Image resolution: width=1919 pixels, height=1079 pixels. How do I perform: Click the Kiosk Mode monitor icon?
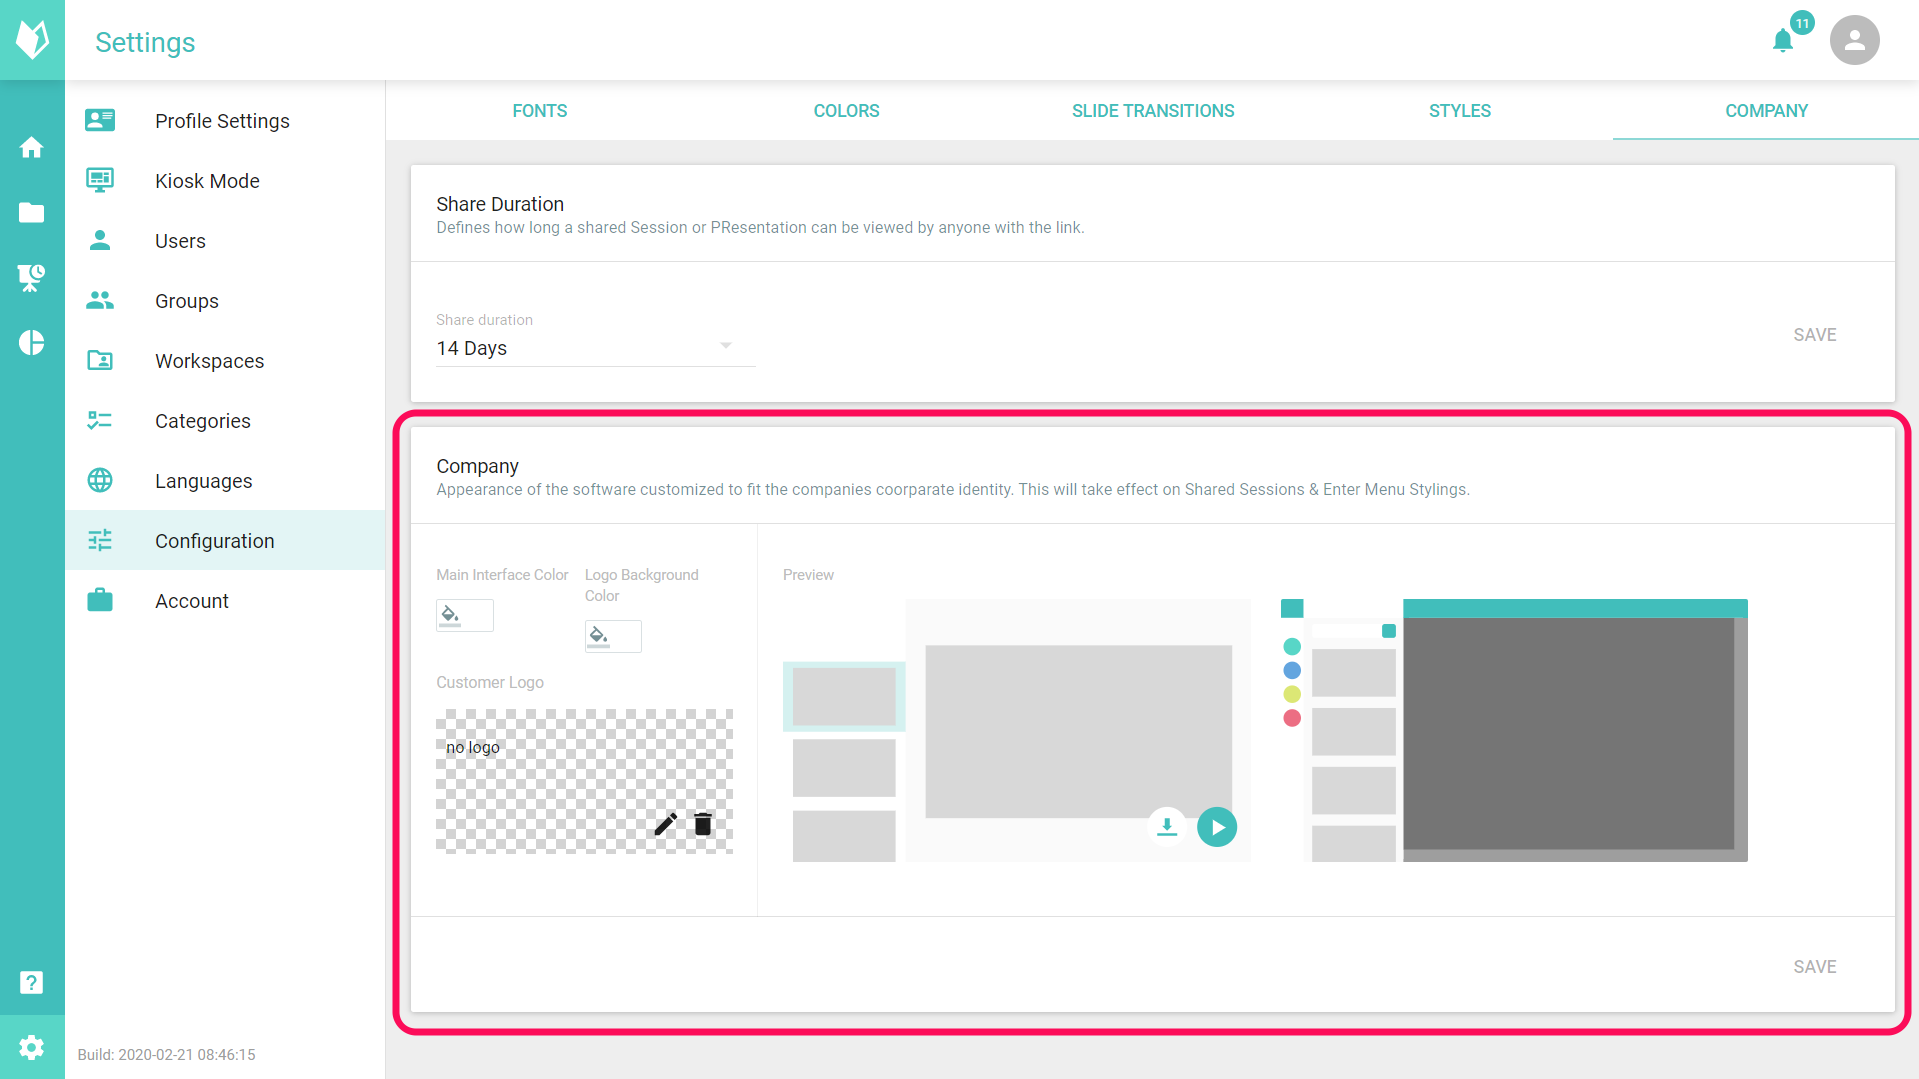[x=100, y=180]
